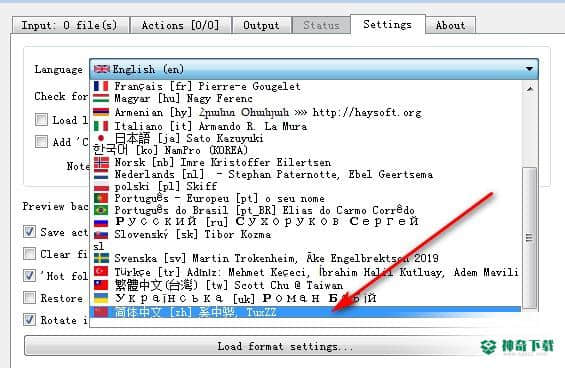Choose Norsk [nb] language option
The height and width of the screenshot is (368, 565).
click(306, 163)
